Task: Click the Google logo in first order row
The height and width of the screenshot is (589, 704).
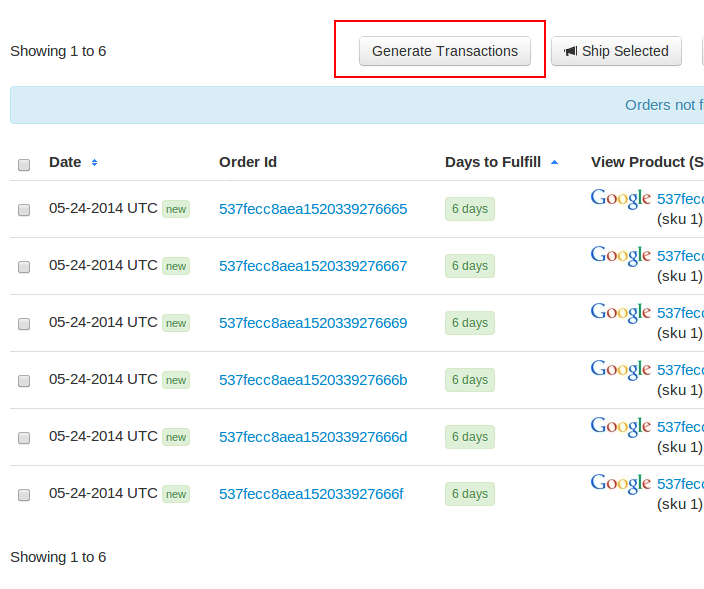Action: (x=620, y=199)
